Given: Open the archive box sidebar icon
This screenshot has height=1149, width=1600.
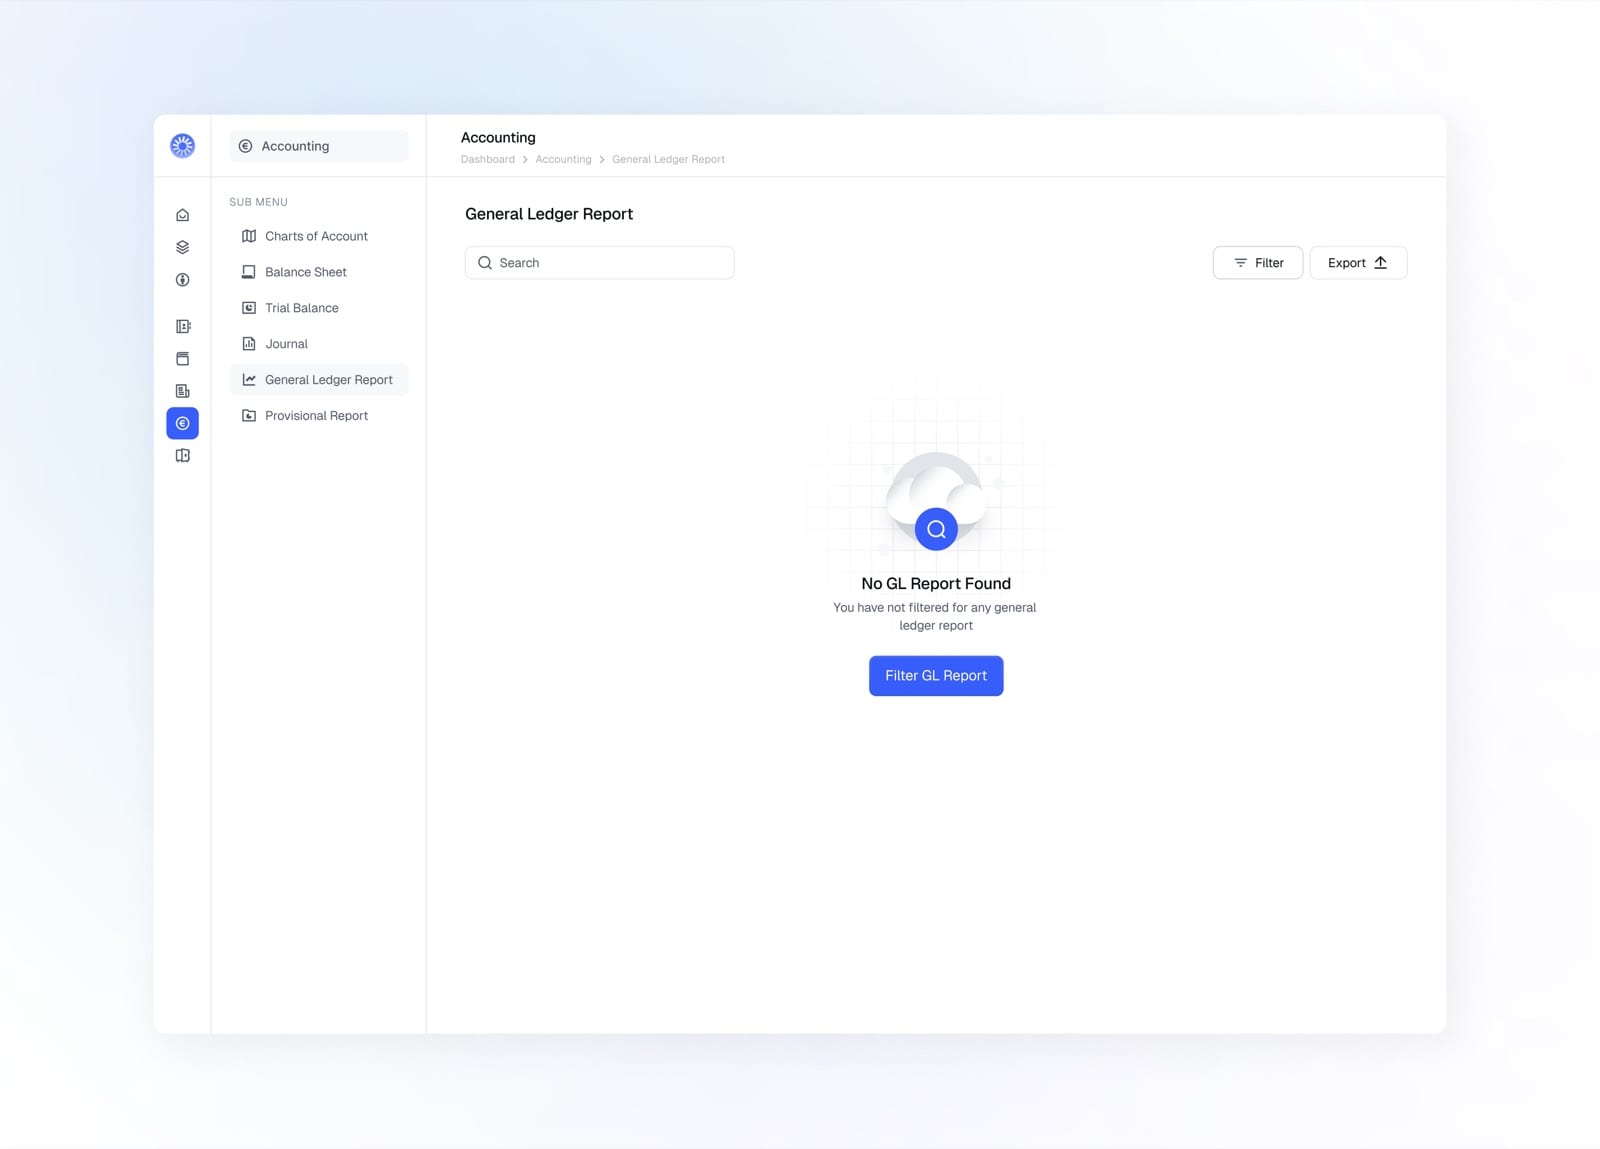Looking at the screenshot, I should pyautogui.click(x=182, y=358).
